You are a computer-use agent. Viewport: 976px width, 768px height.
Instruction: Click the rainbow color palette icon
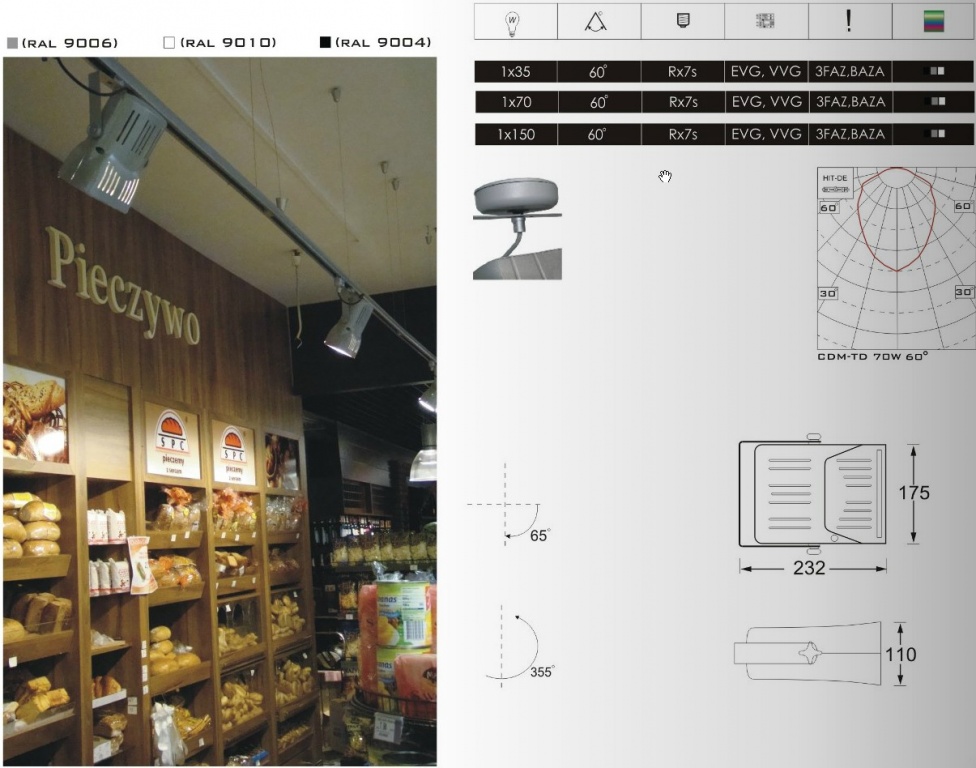[934, 21]
